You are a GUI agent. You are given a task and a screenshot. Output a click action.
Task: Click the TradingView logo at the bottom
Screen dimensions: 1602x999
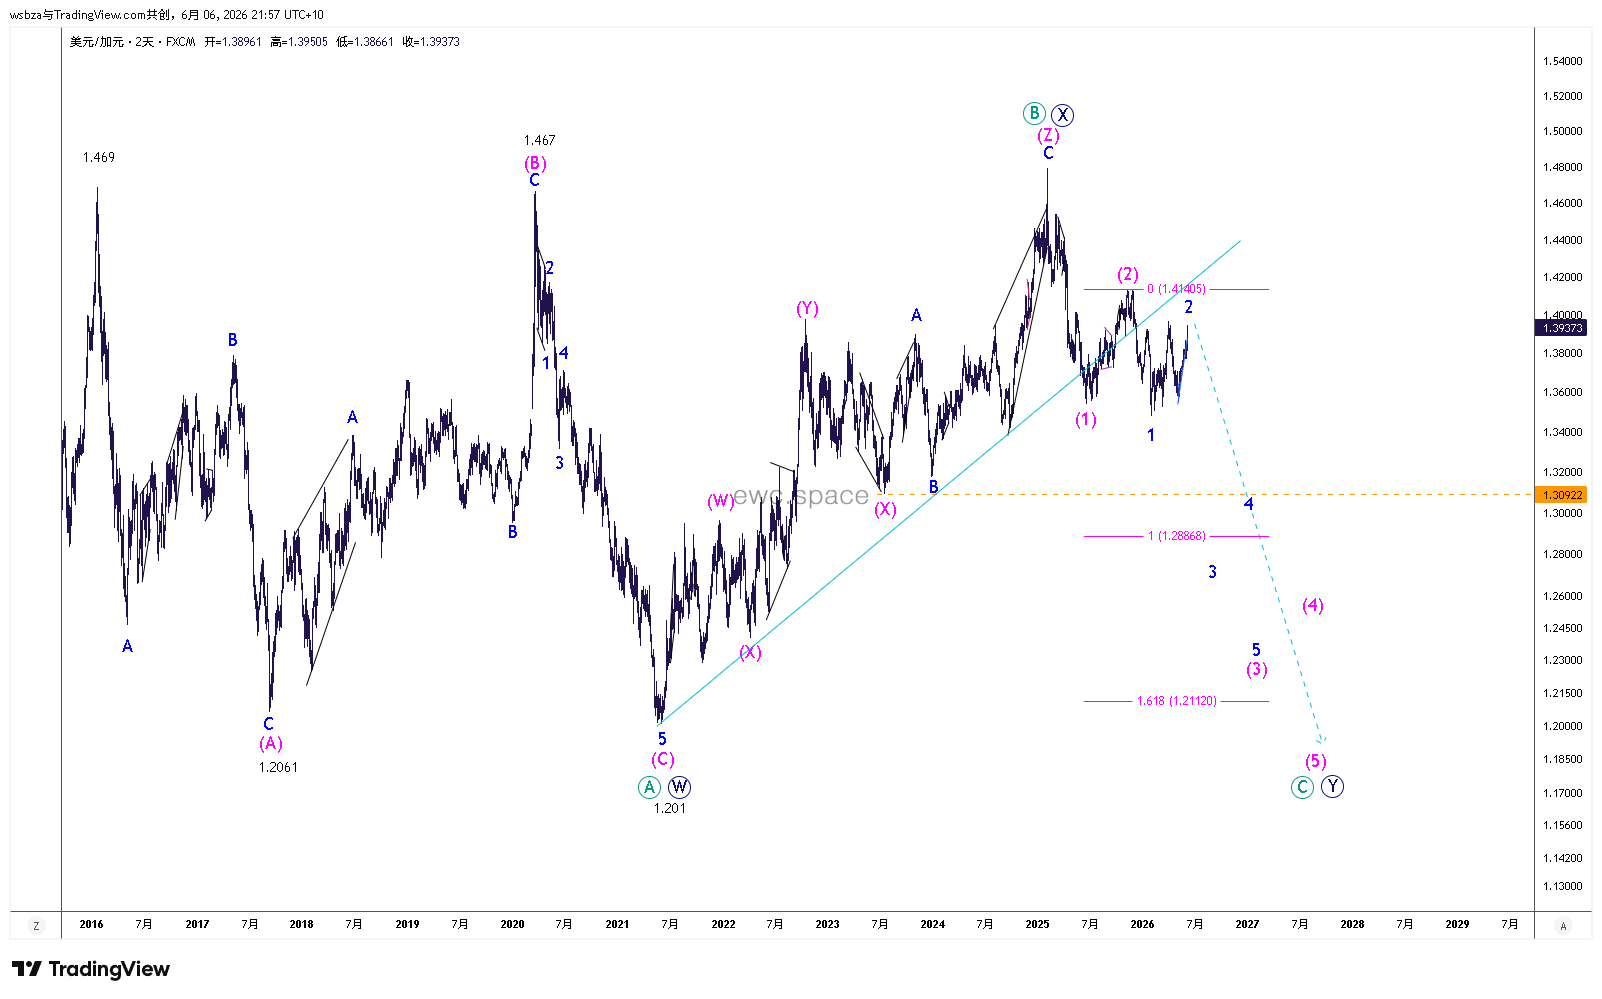(91, 969)
